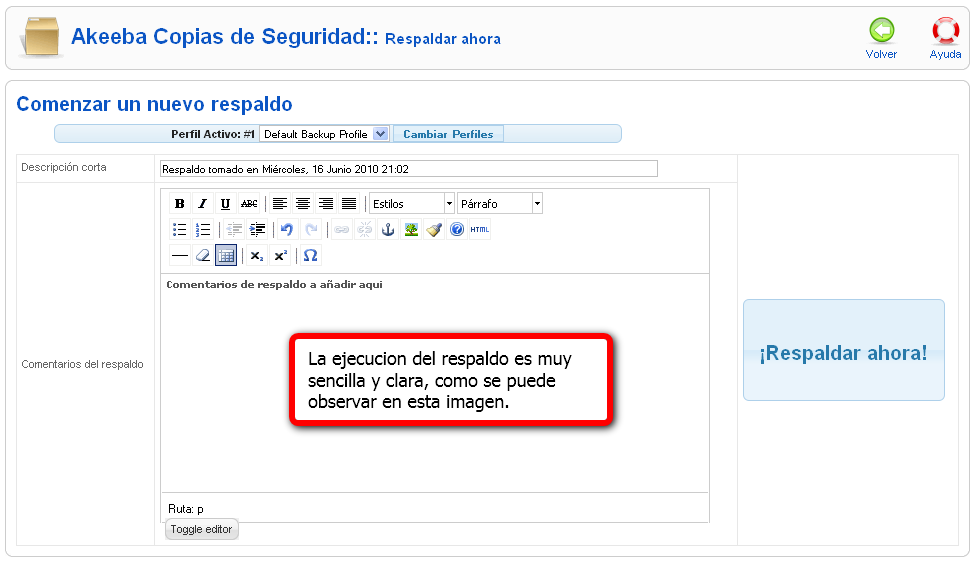The height and width of the screenshot is (562, 976).
Task: Toggle underline formatting in editor
Action: (225, 204)
